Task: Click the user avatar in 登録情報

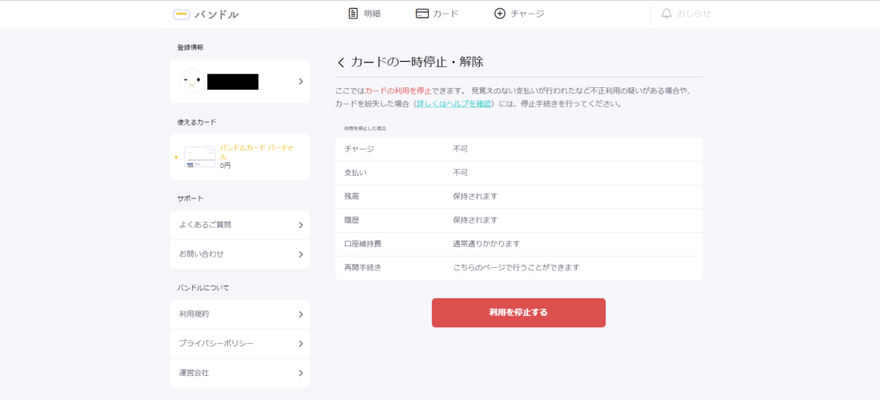Action: click(191, 81)
